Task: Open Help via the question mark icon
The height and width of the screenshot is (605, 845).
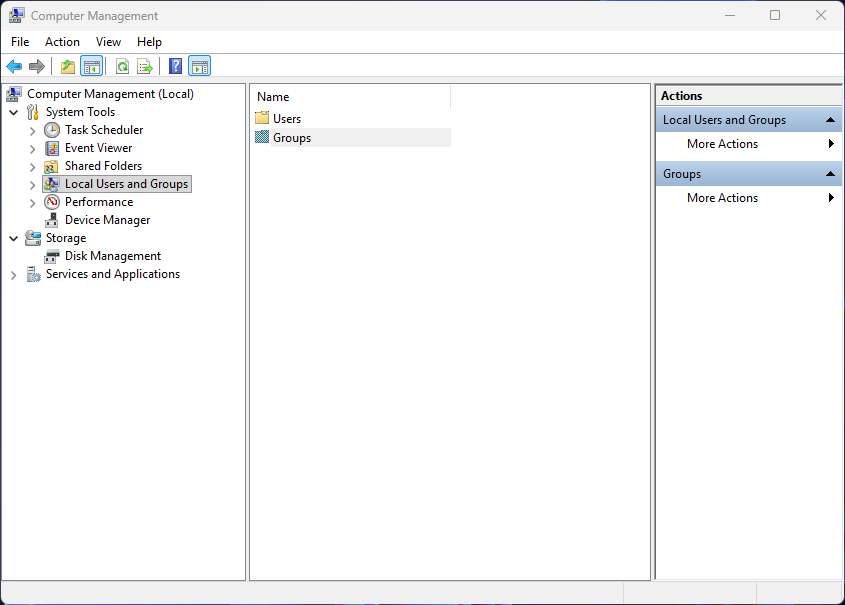Action: click(x=176, y=67)
